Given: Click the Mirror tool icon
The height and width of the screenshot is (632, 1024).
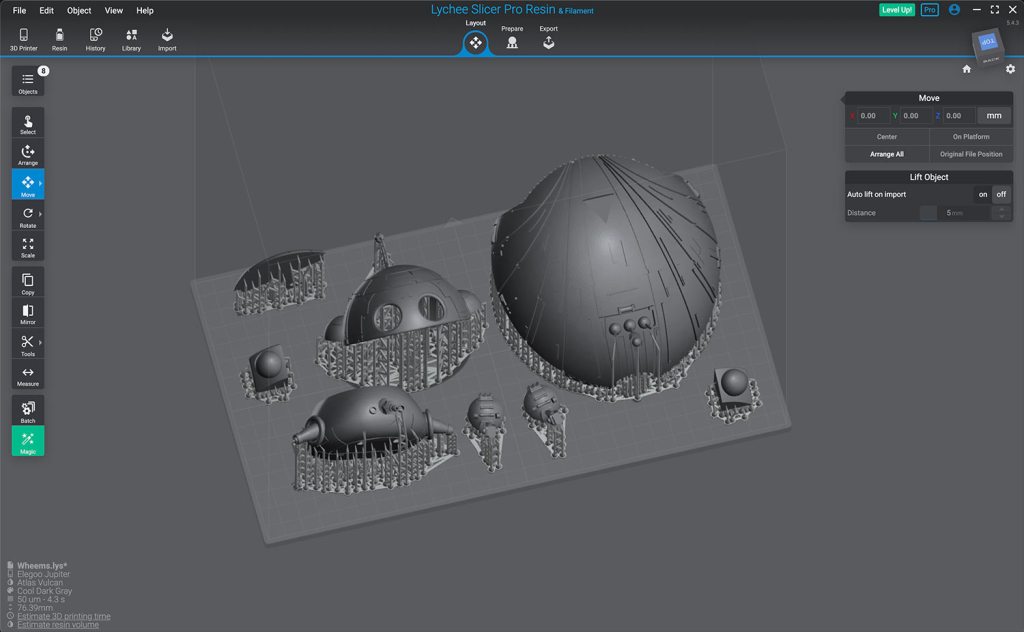Looking at the screenshot, I should 28,314.
